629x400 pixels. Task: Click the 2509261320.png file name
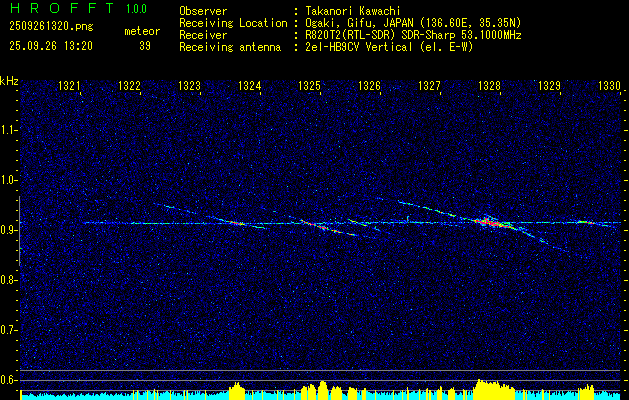[51, 26]
